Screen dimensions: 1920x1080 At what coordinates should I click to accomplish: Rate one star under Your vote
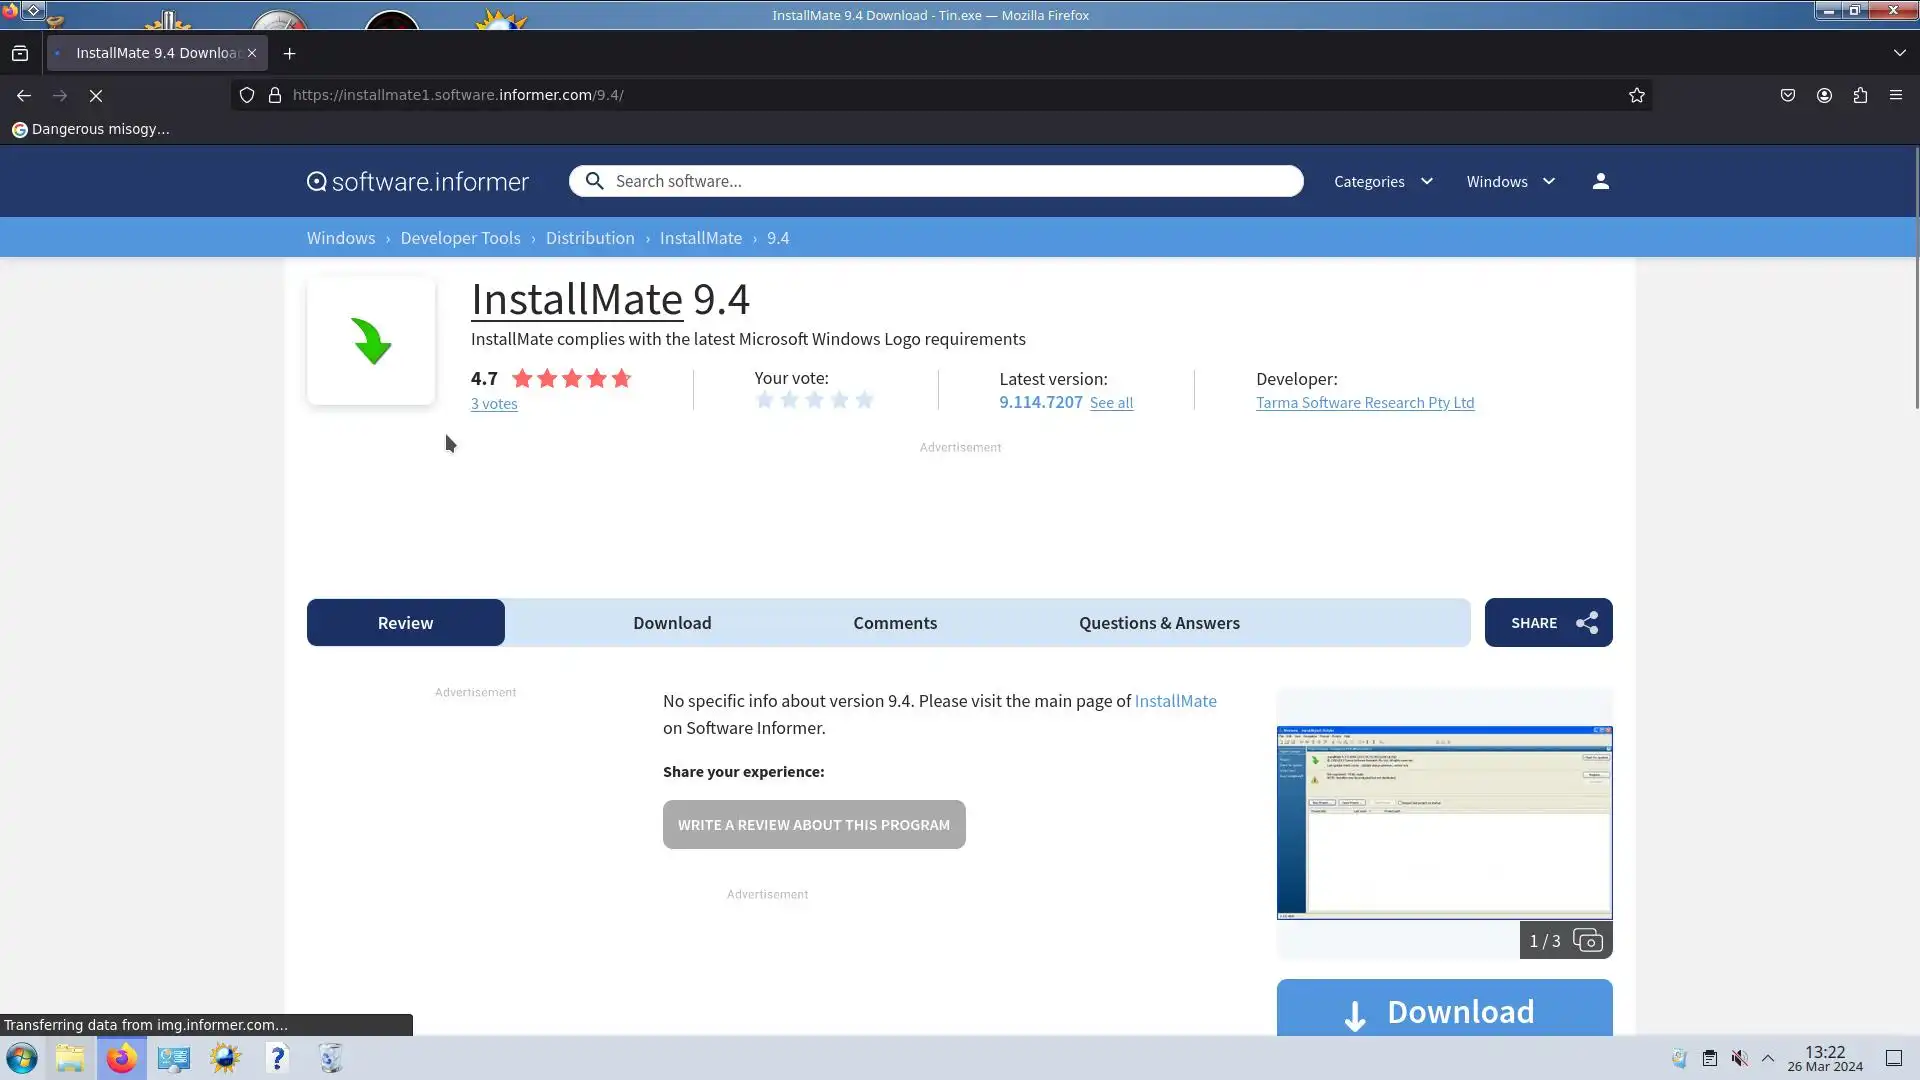[765, 401]
